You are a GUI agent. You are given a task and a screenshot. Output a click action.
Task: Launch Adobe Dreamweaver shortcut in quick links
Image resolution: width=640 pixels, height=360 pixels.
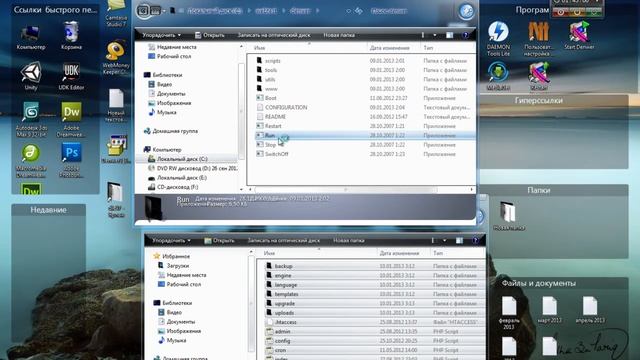pyautogui.click(x=71, y=119)
